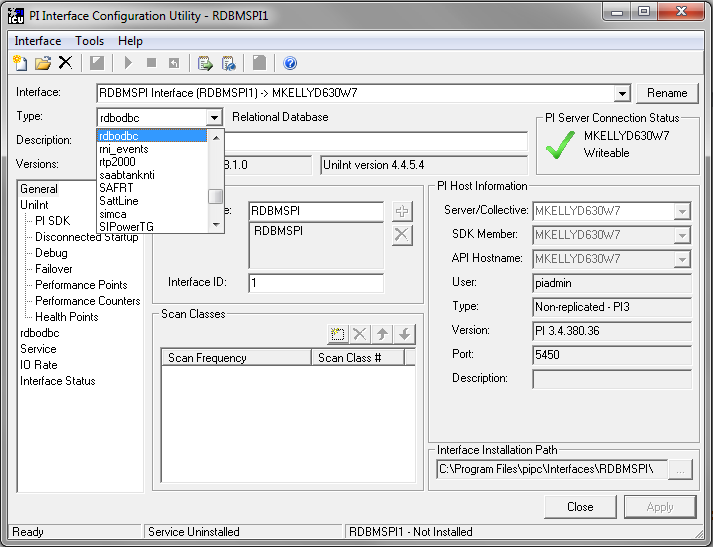
Task: Open help with the blue question icon
Action: click(x=290, y=63)
